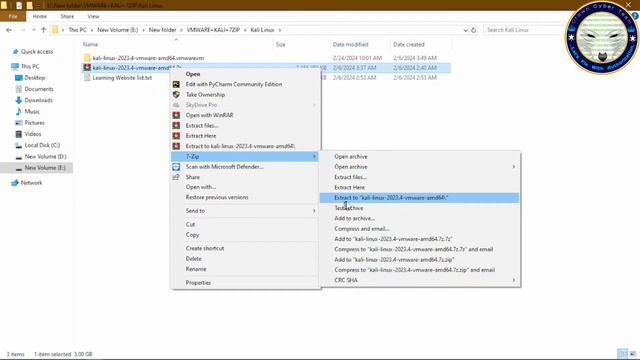
Task: Click the Downloads arrow icon in sidebar
Action: [x=19, y=100]
